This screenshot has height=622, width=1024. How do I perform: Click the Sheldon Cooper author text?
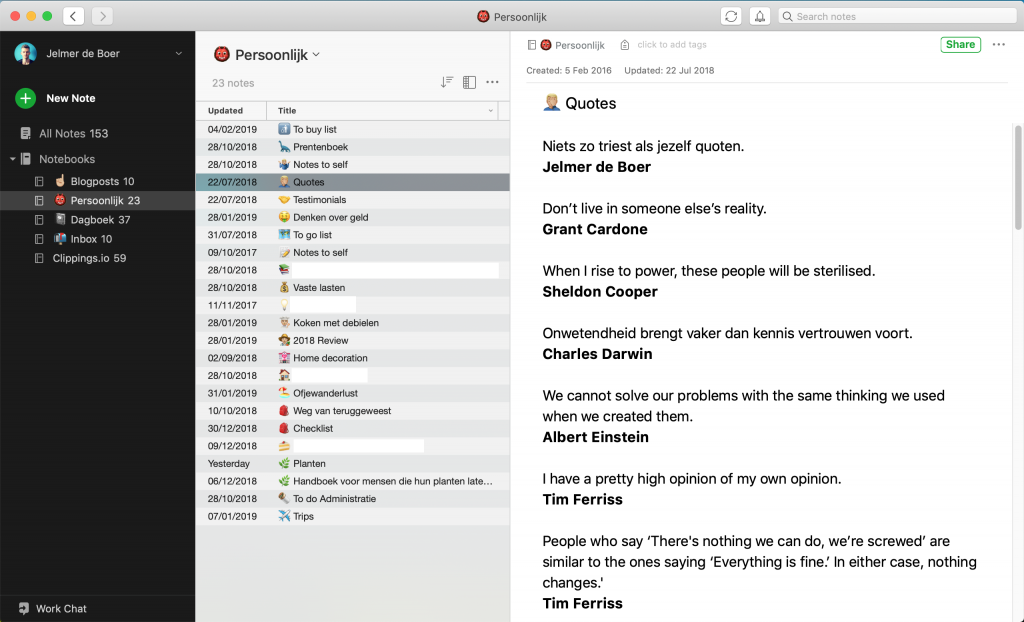point(600,291)
